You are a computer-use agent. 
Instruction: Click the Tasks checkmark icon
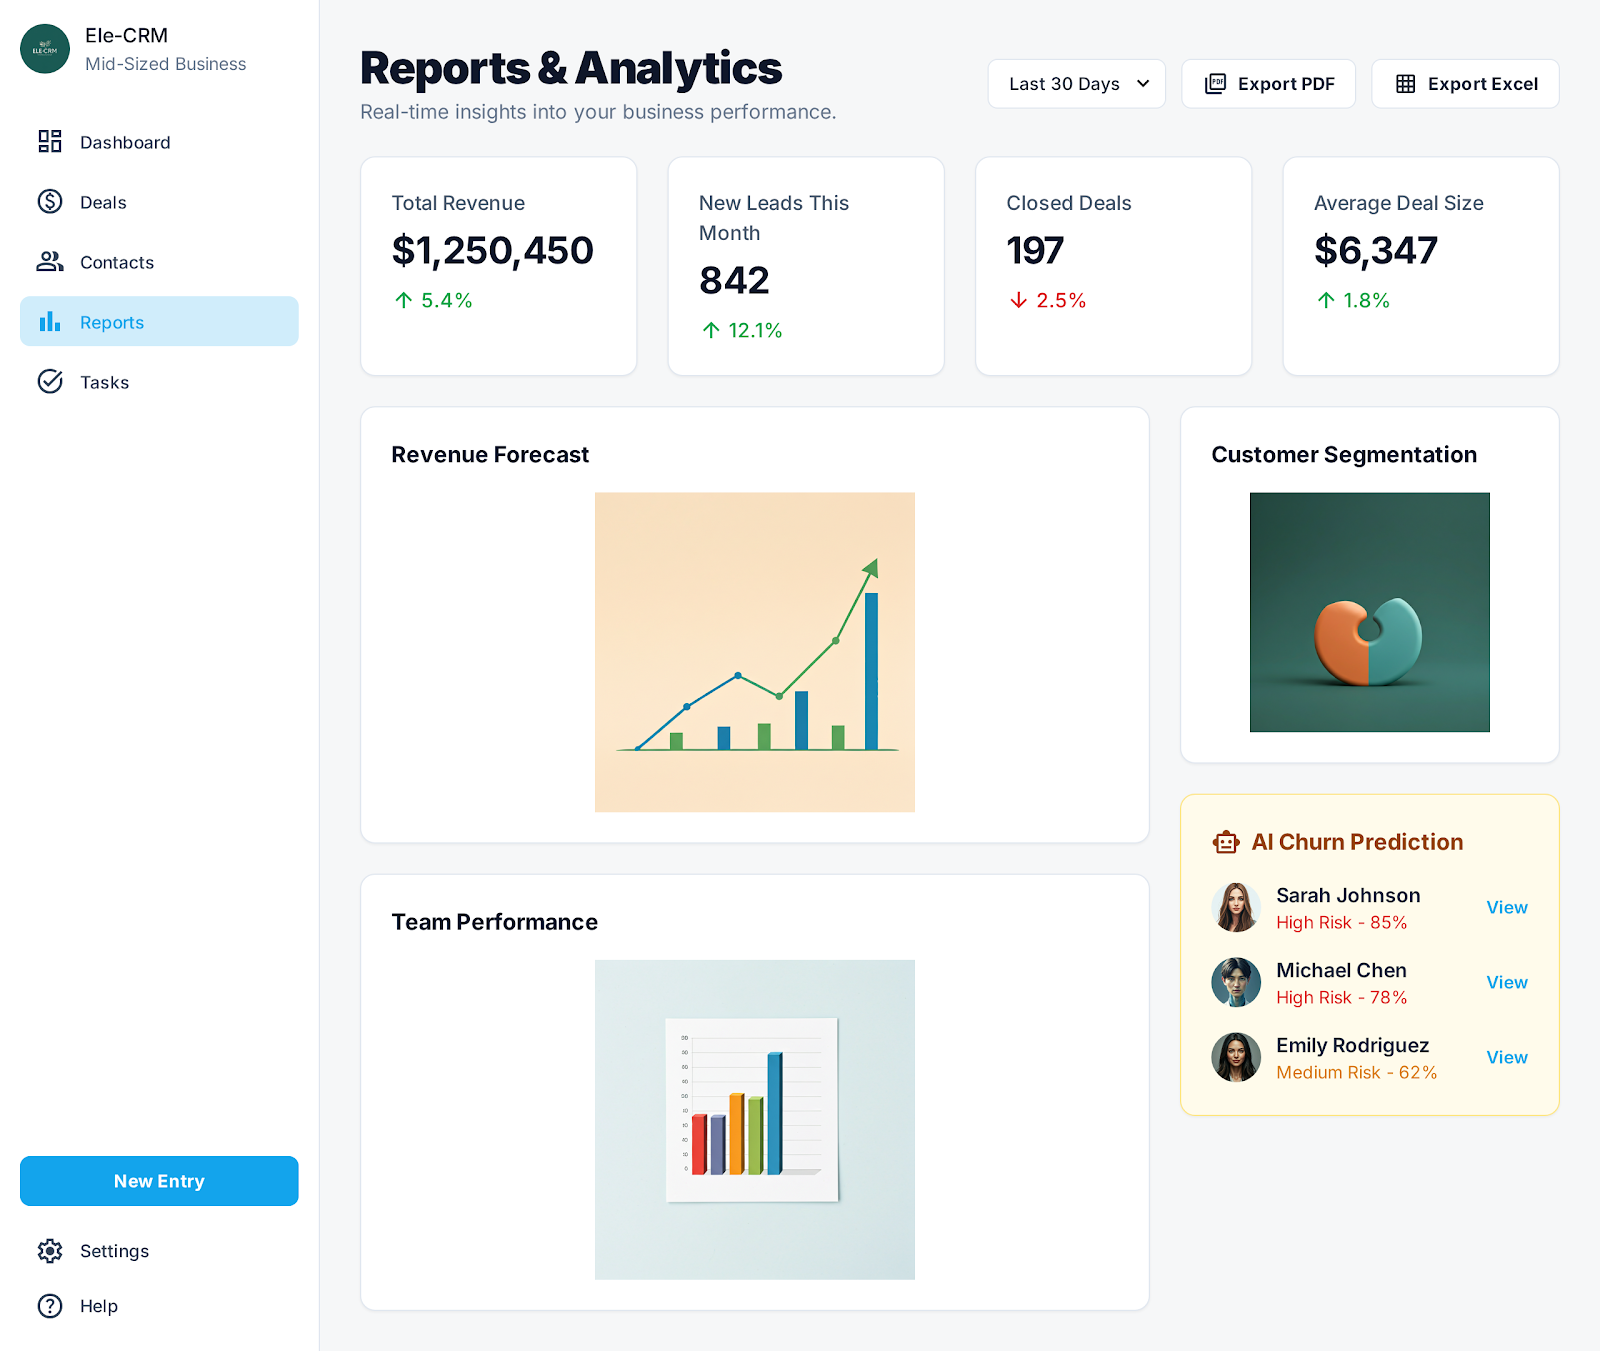pos(48,381)
